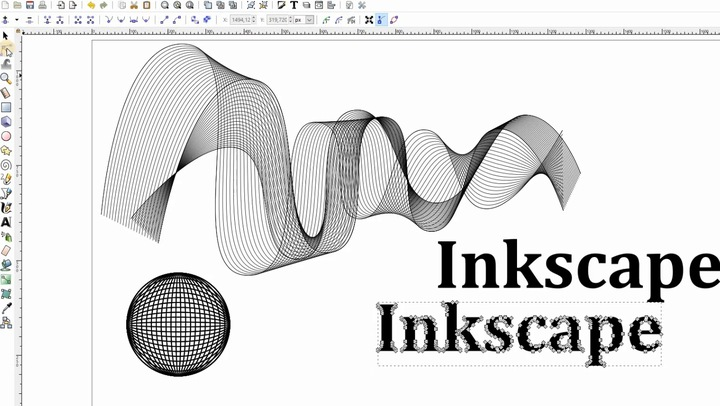Make selected segments straight lines
This screenshot has height=406, width=720.
164,20
